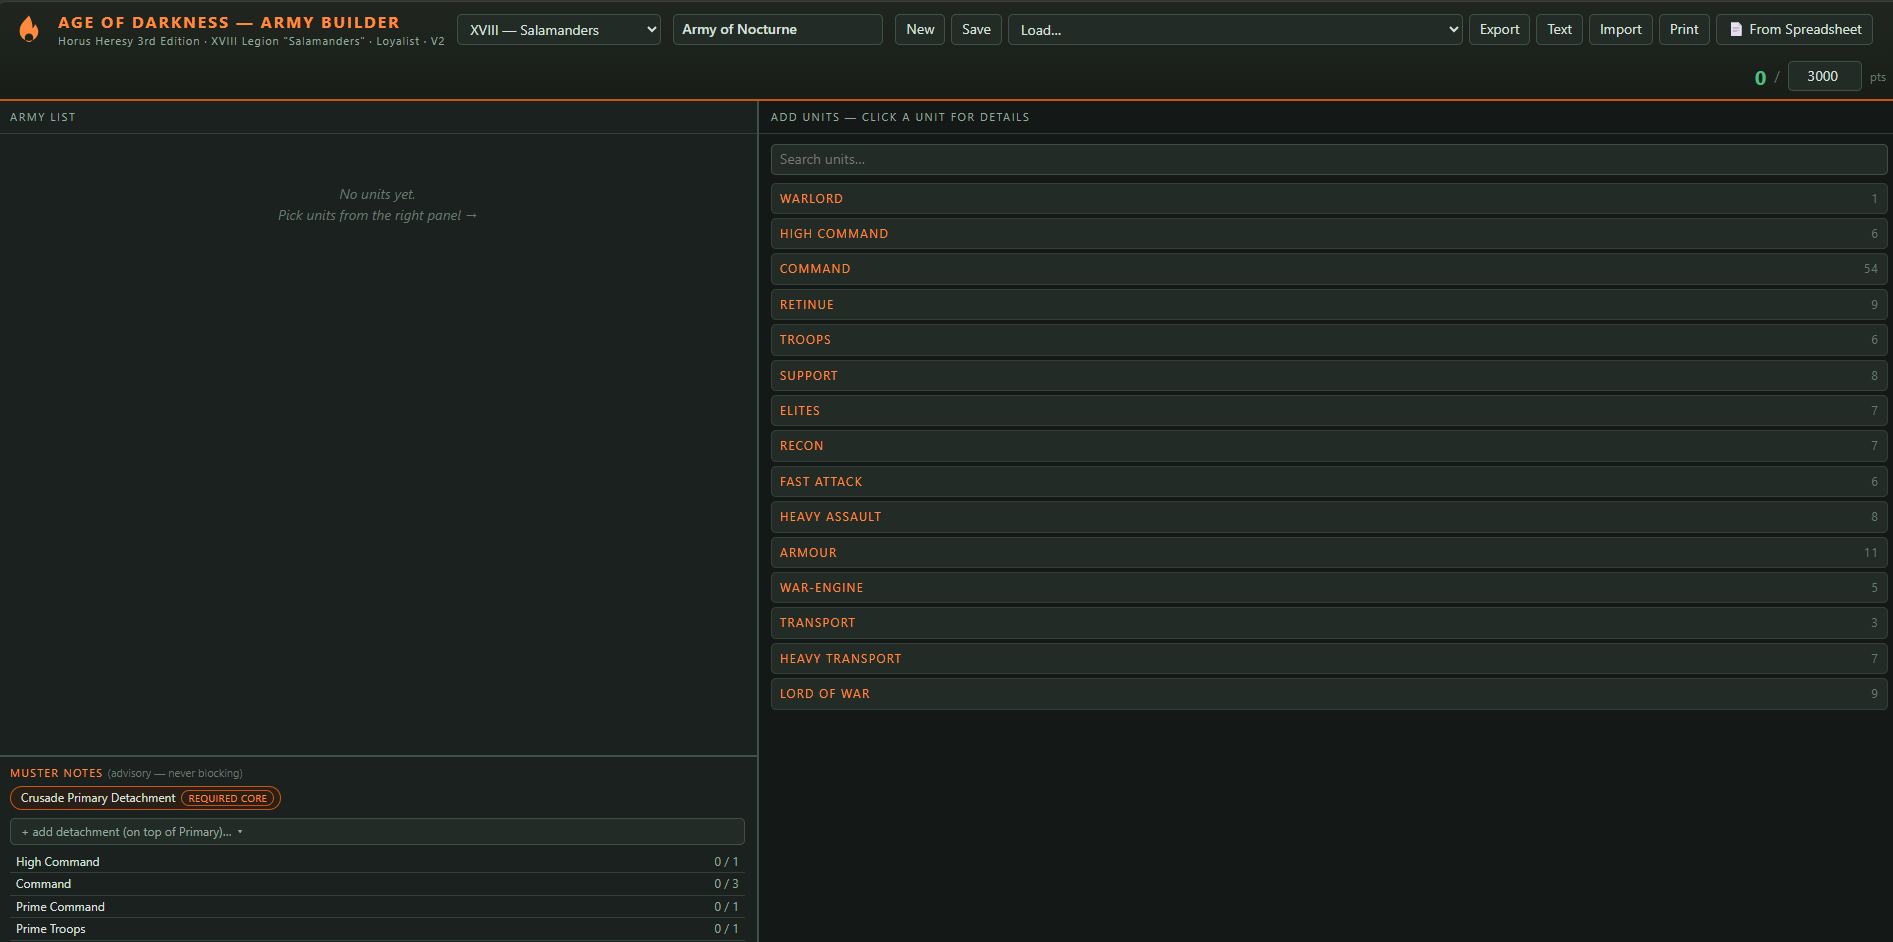1893x942 pixels.
Task: Edit the 3000 points limit field
Action: [1824, 76]
